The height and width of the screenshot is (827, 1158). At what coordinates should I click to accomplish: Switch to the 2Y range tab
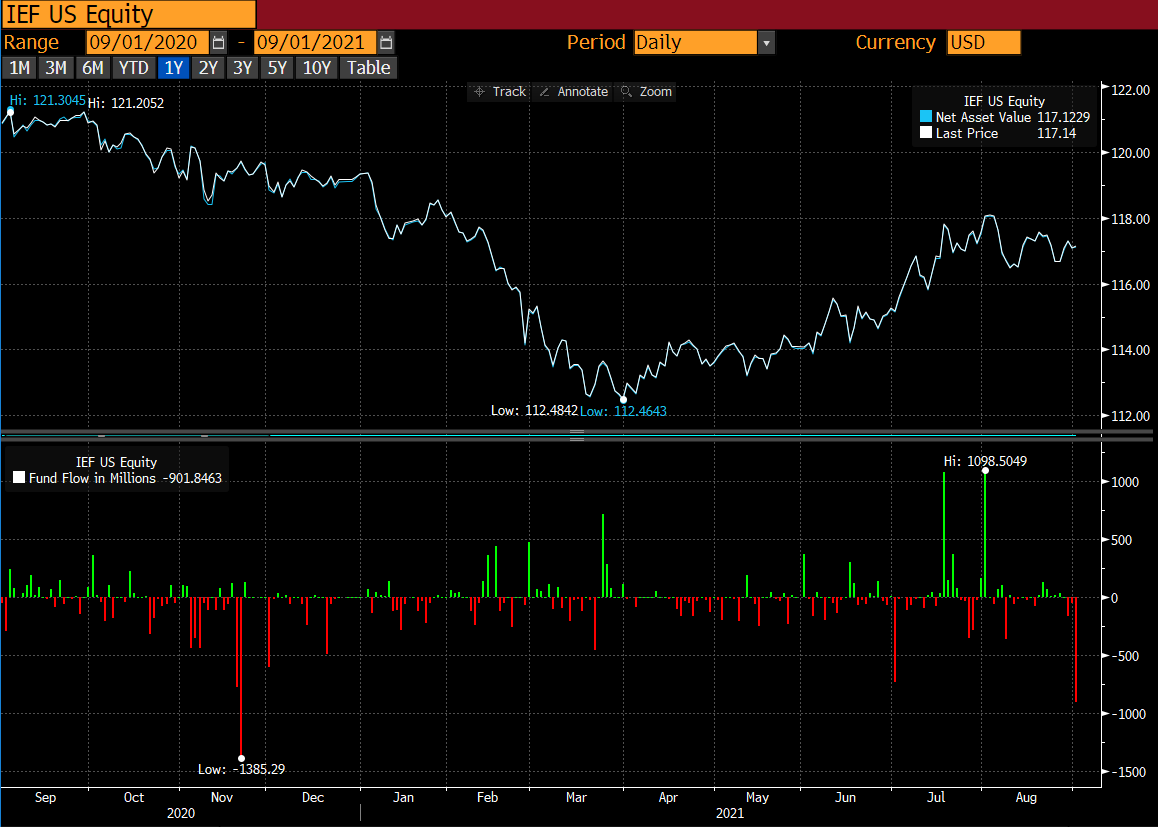[x=208, y=68]
